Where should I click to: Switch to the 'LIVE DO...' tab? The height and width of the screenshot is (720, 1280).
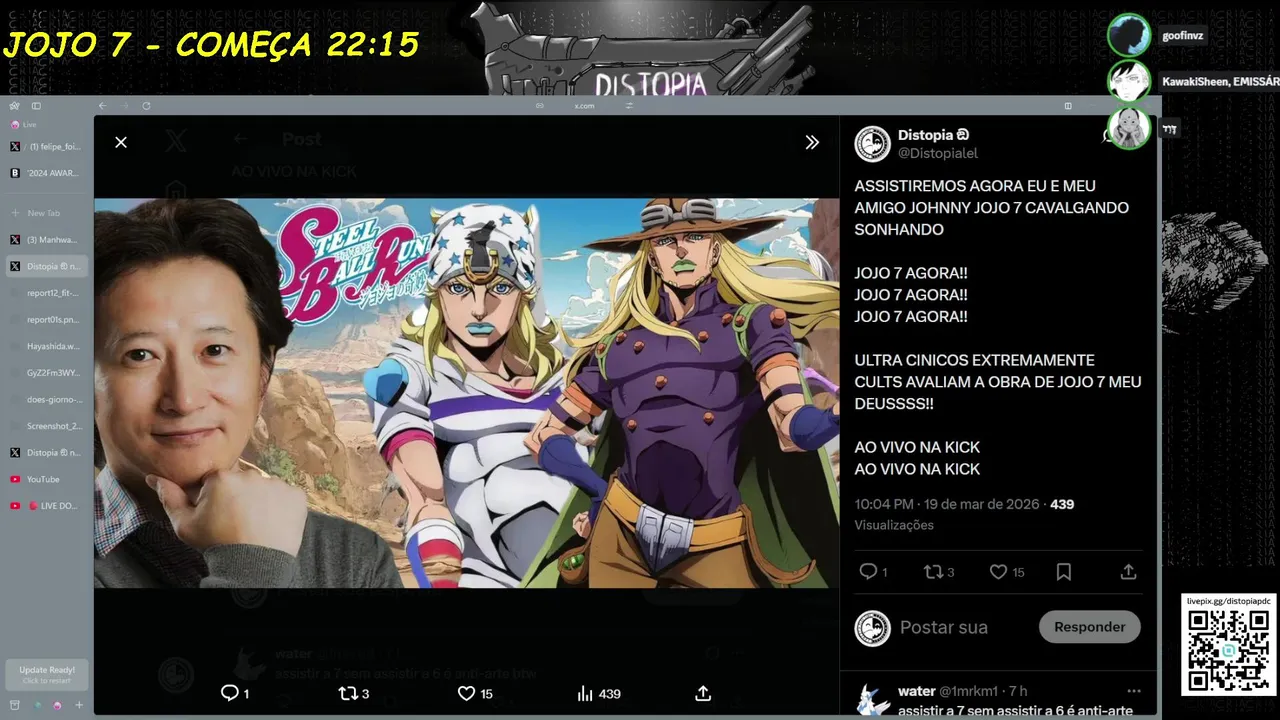[47, 506]
